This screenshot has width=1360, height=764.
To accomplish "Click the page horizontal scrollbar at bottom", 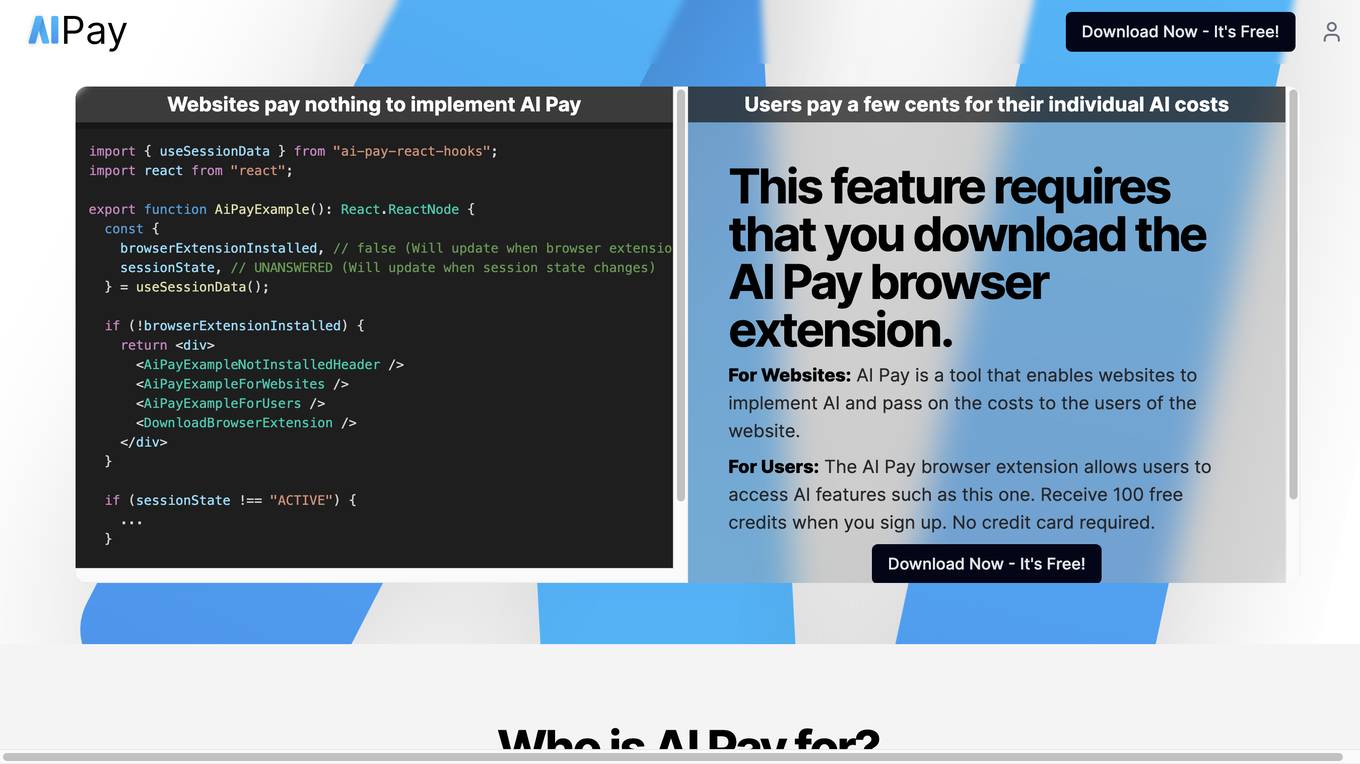I will pyautogui.click(x=672, y=757).
